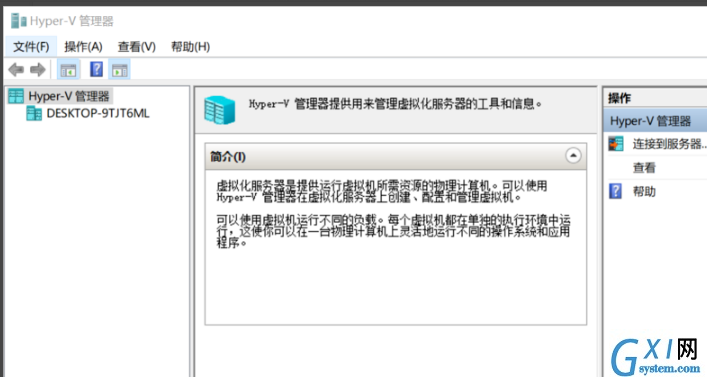
Task: Select DESKTOP-9TJT6ML in the tree
Action: click(98, 113)
